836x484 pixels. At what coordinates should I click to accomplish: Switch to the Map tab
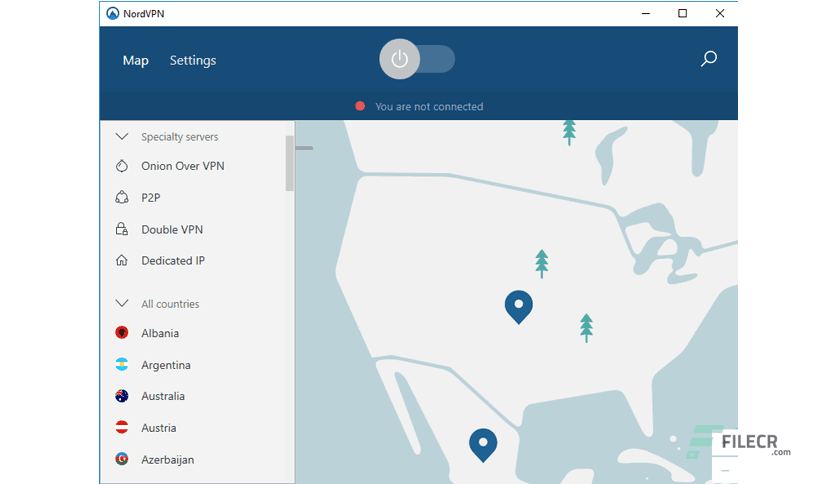tap(135, 60)
